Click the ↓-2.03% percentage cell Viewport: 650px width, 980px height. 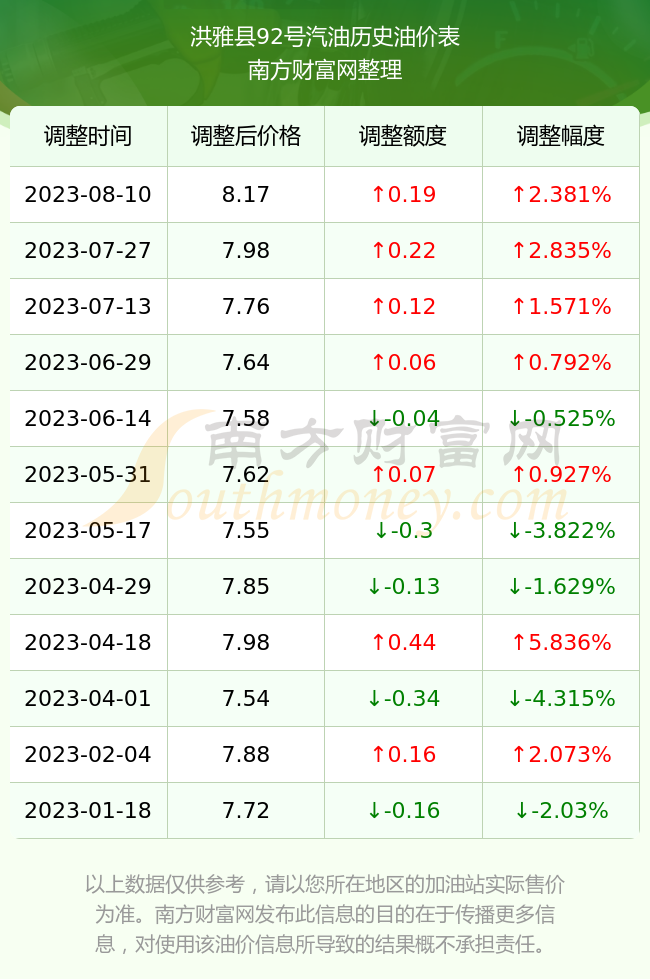[561, 811]
